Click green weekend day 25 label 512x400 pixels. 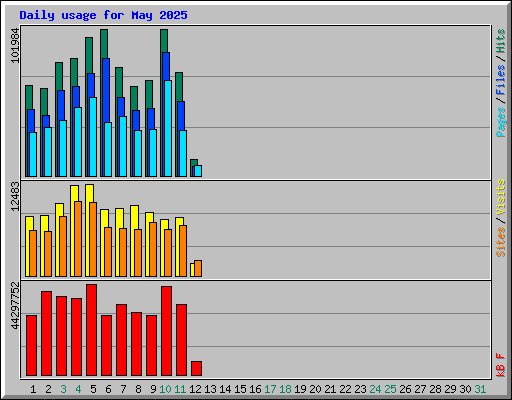[390, 389]
